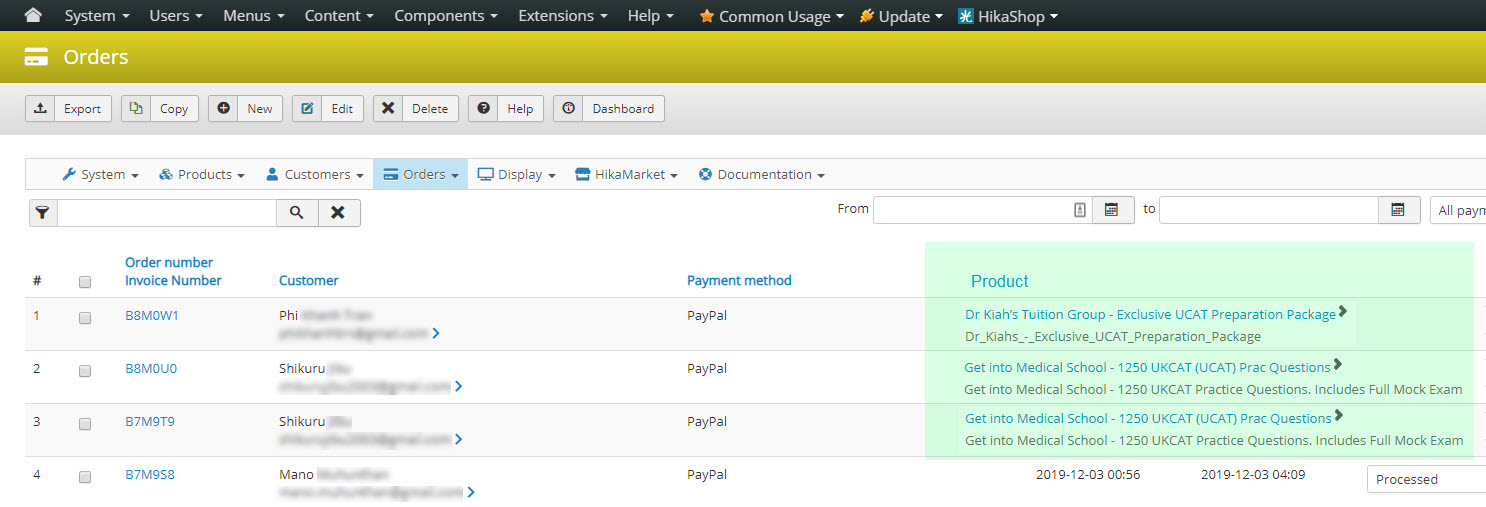Click the order search text field
The image size is (1486, 507).
pos(167,212)
